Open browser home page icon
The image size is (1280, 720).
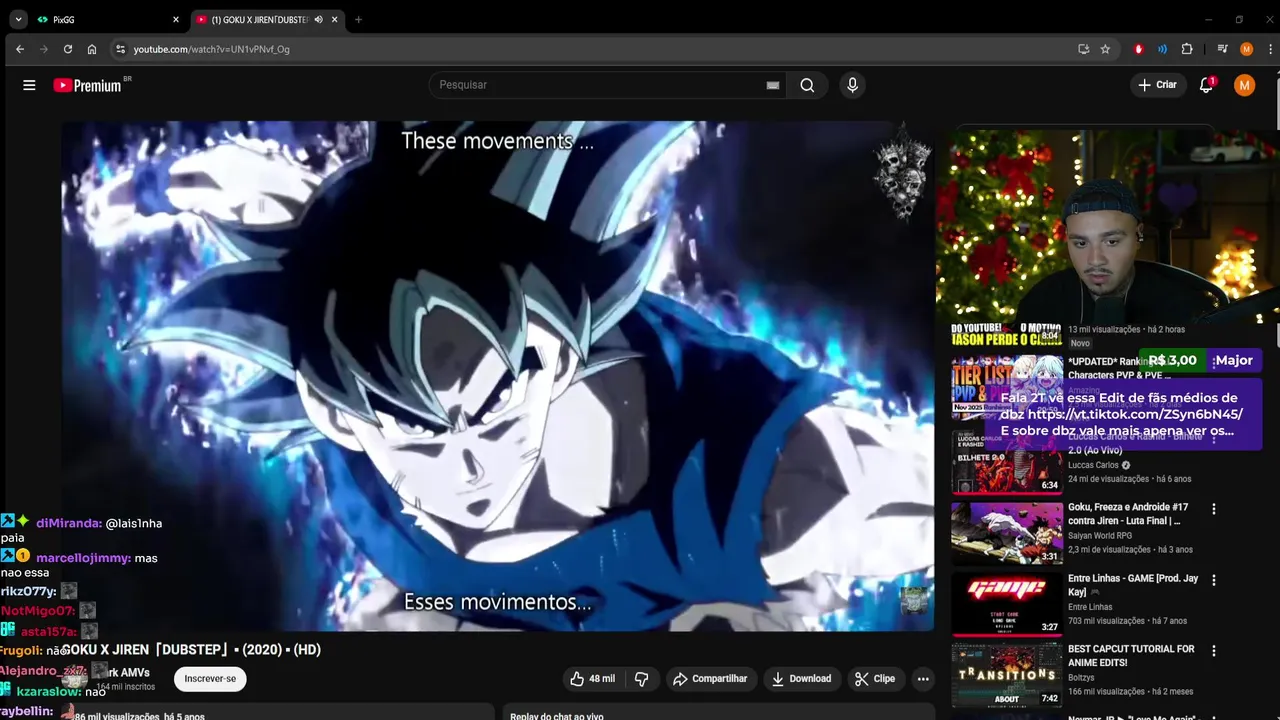(92, 49)
